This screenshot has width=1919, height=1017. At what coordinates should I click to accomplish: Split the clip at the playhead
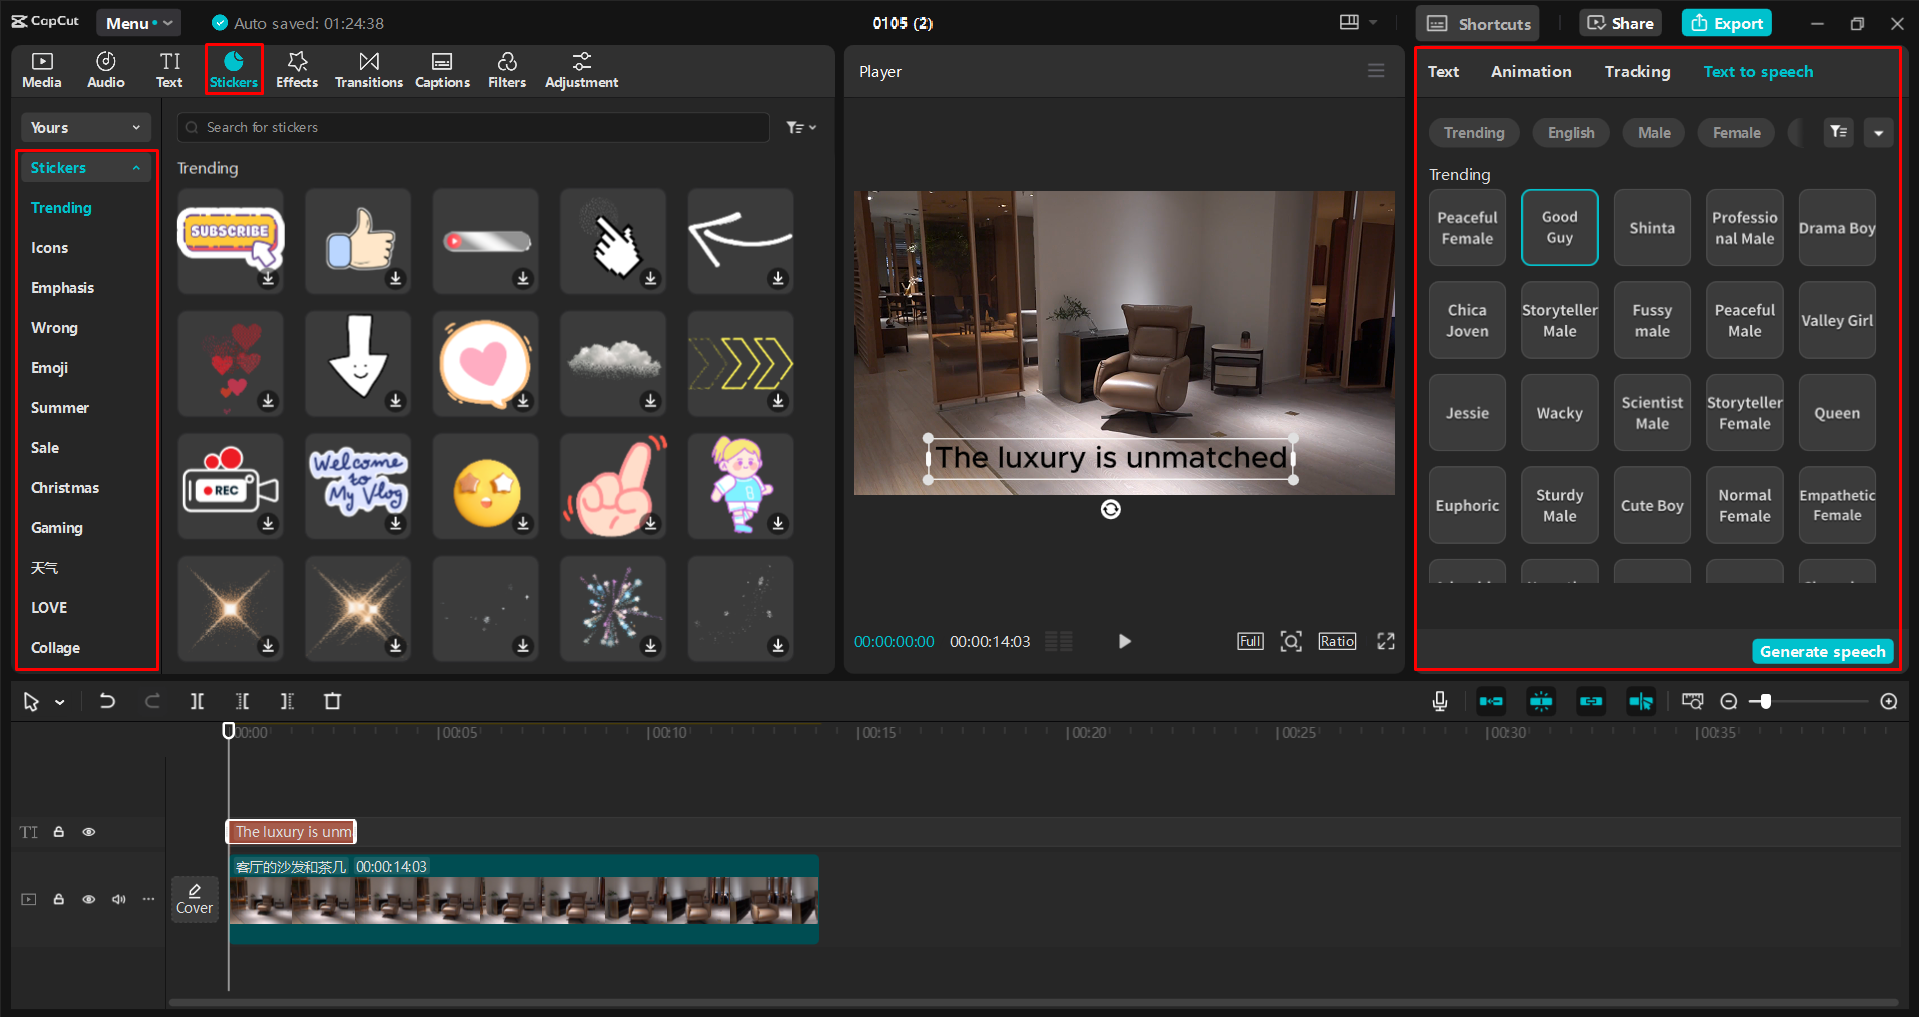197,701
